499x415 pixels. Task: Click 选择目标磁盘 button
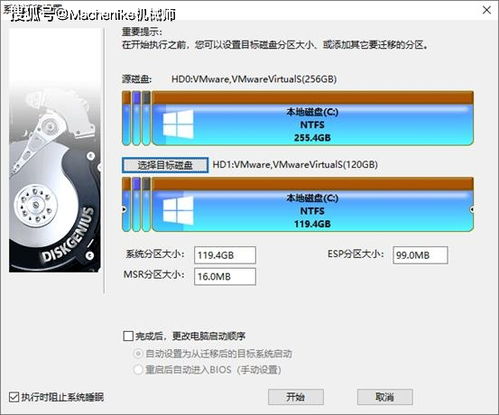165,165
